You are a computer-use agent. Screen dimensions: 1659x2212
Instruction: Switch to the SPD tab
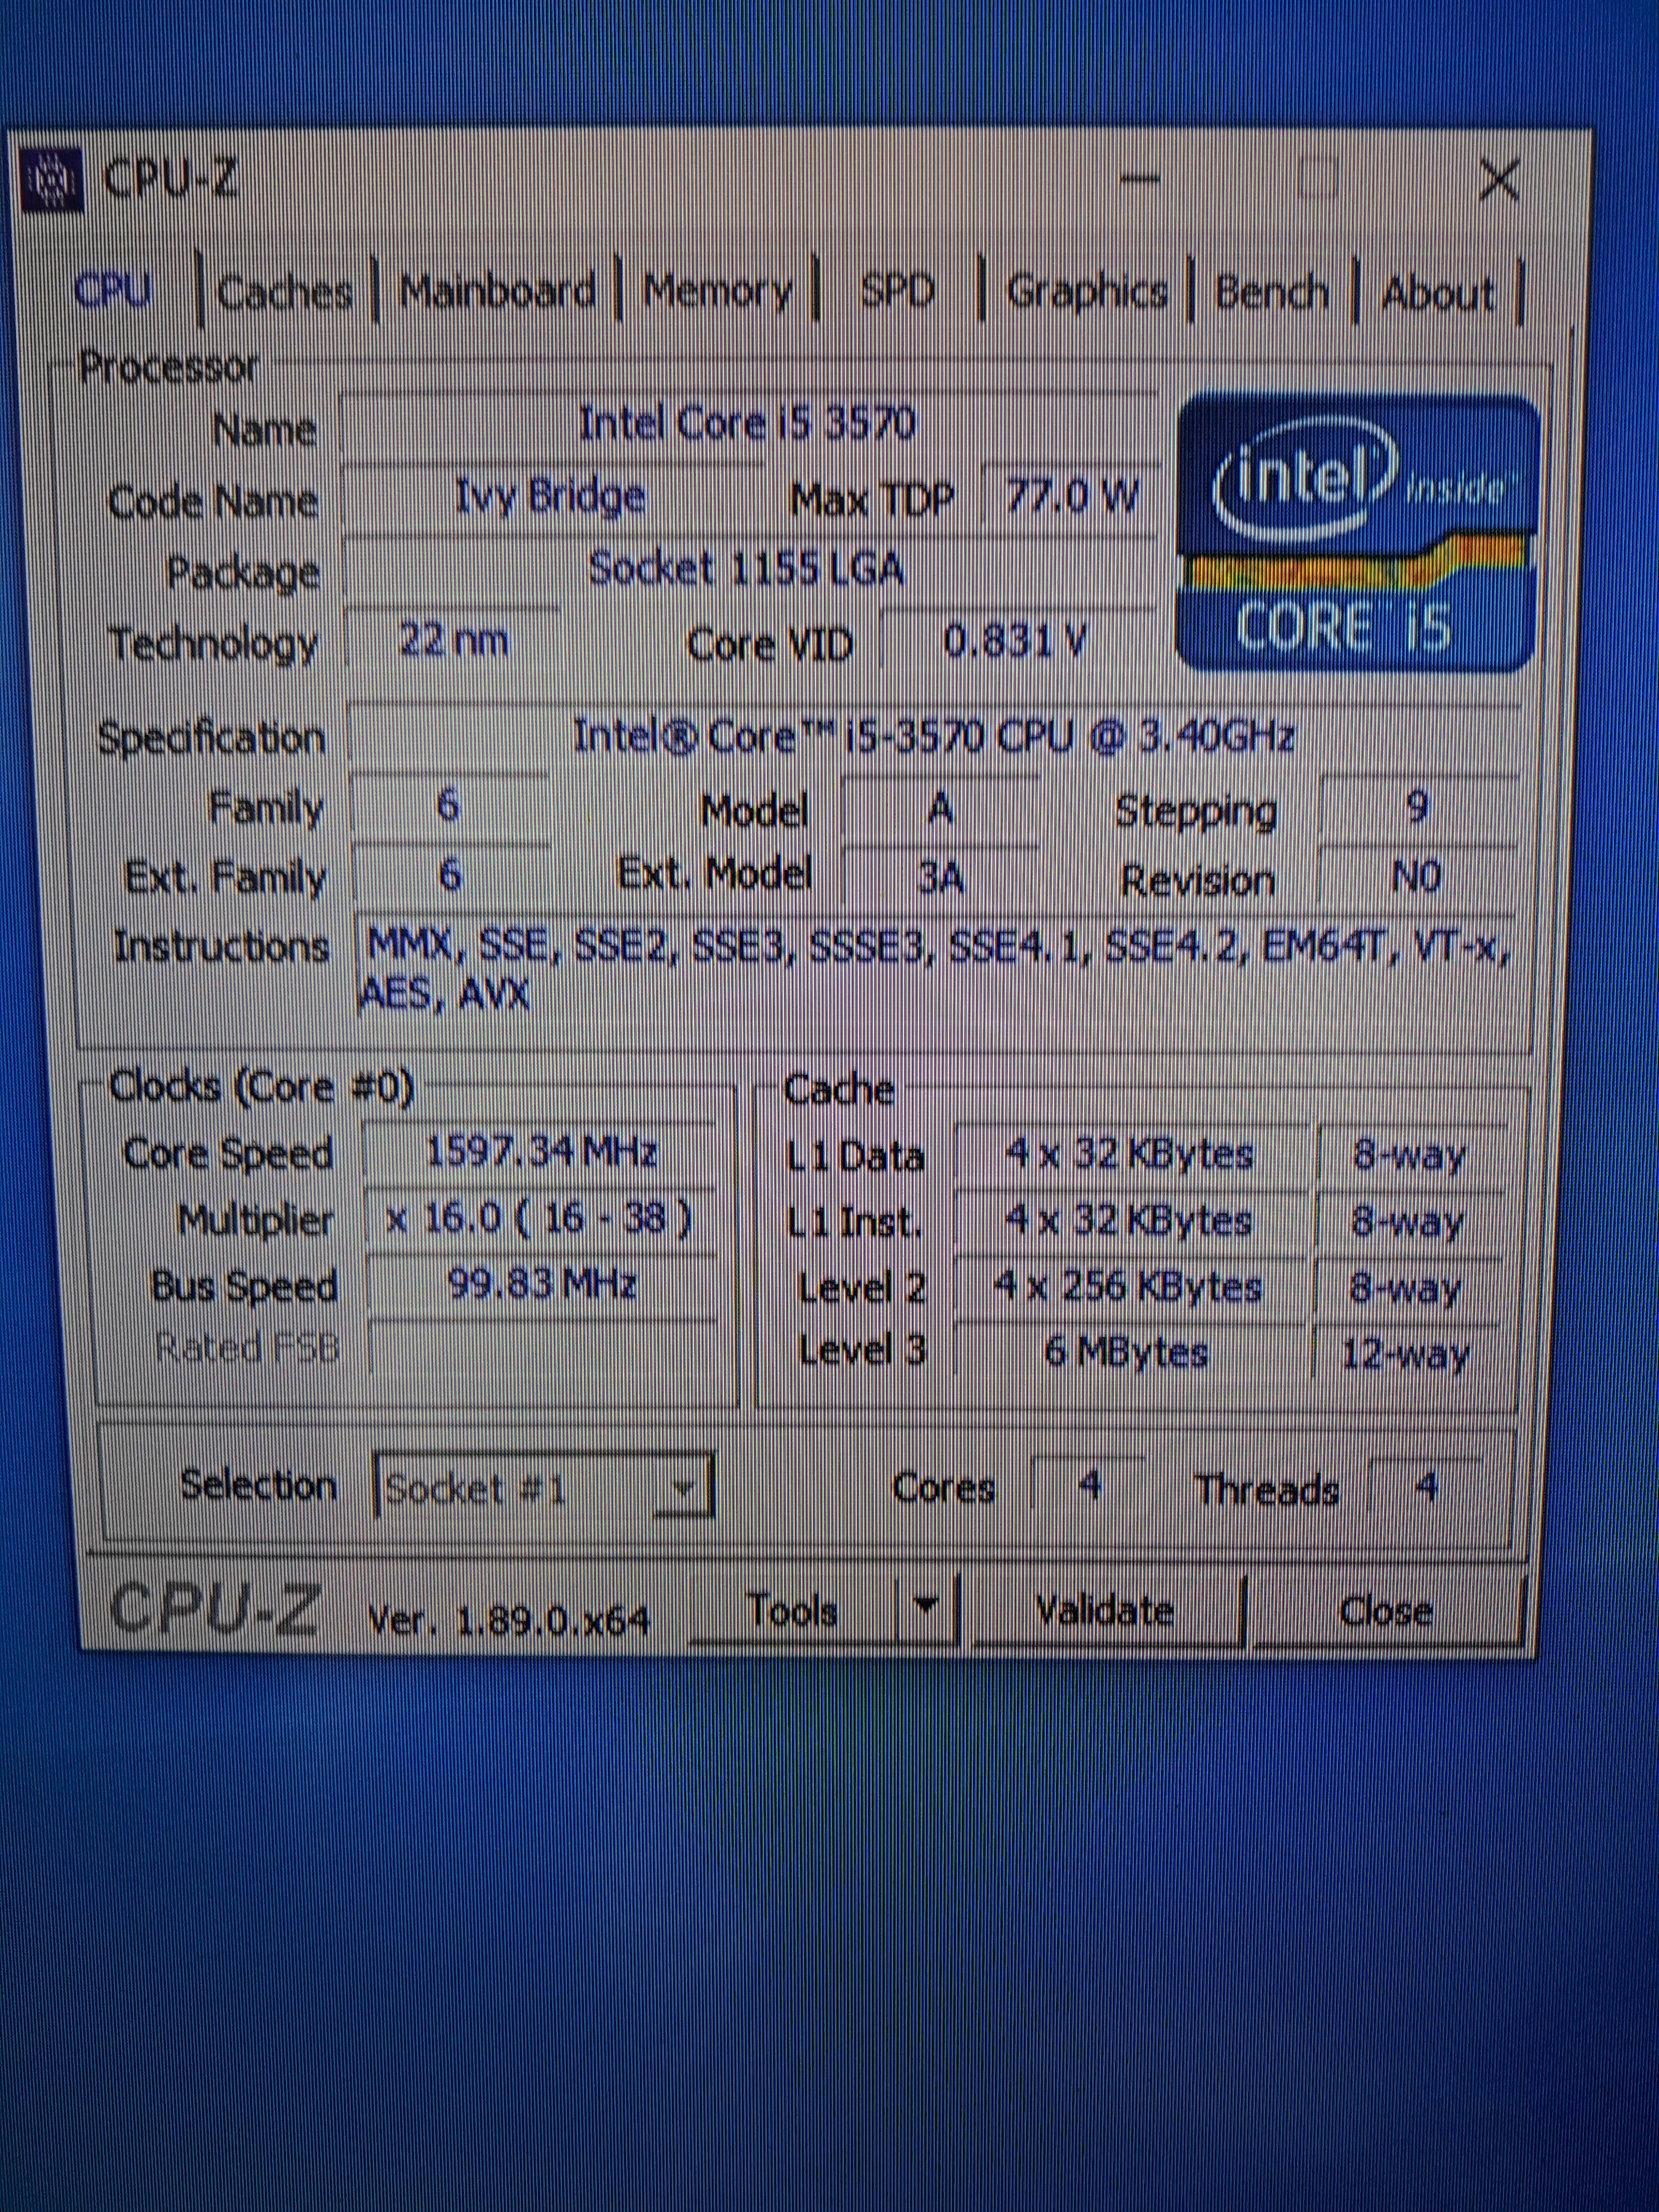tap(897, 291)
